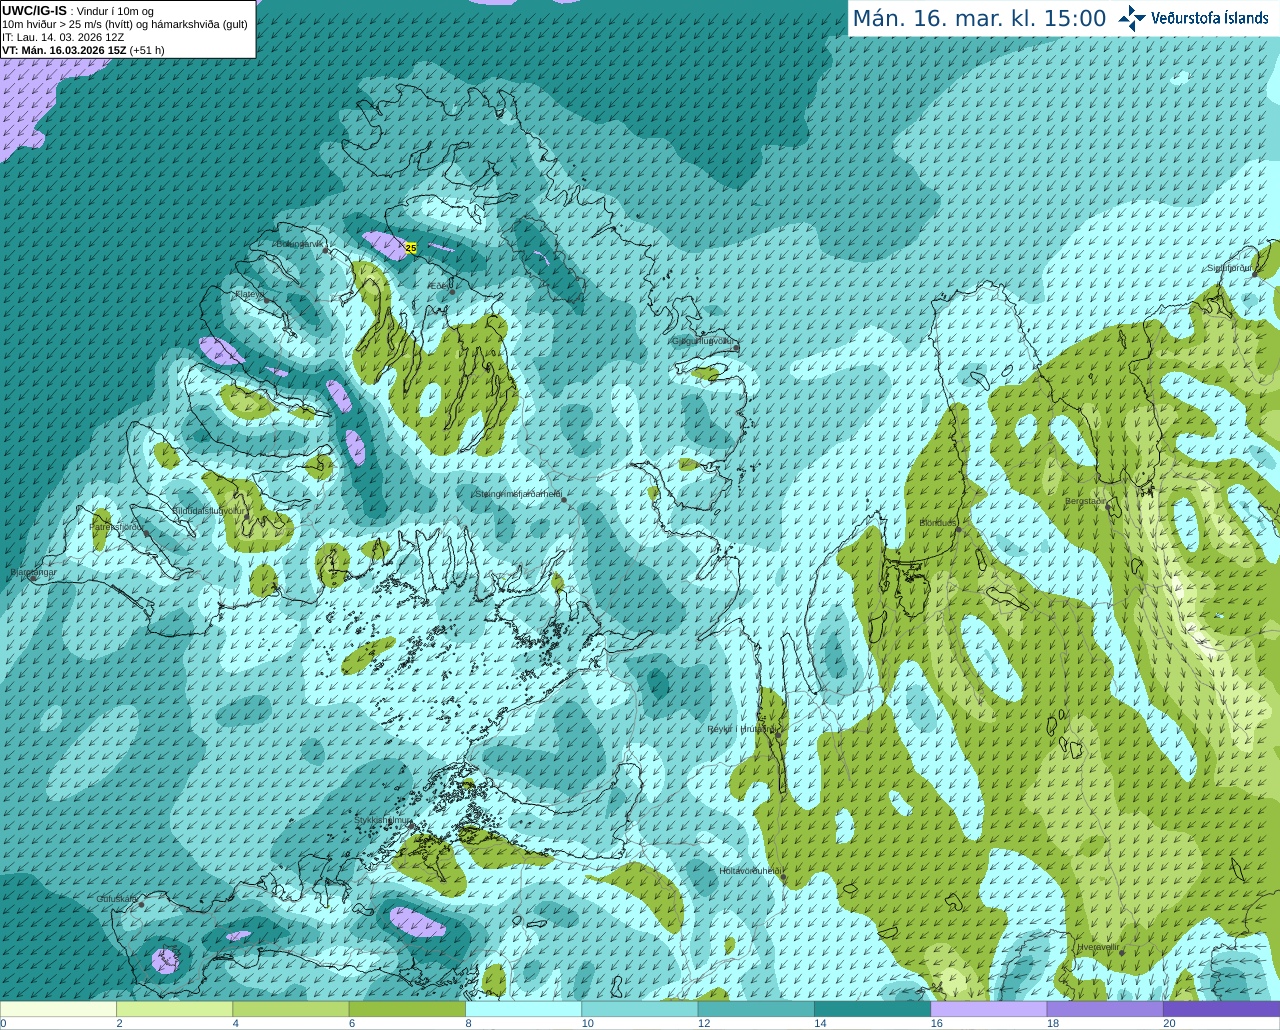Pick the olive 6–8 legend swatch
This screenshot has height=1030, width=1280.
tap(407, 1009)
